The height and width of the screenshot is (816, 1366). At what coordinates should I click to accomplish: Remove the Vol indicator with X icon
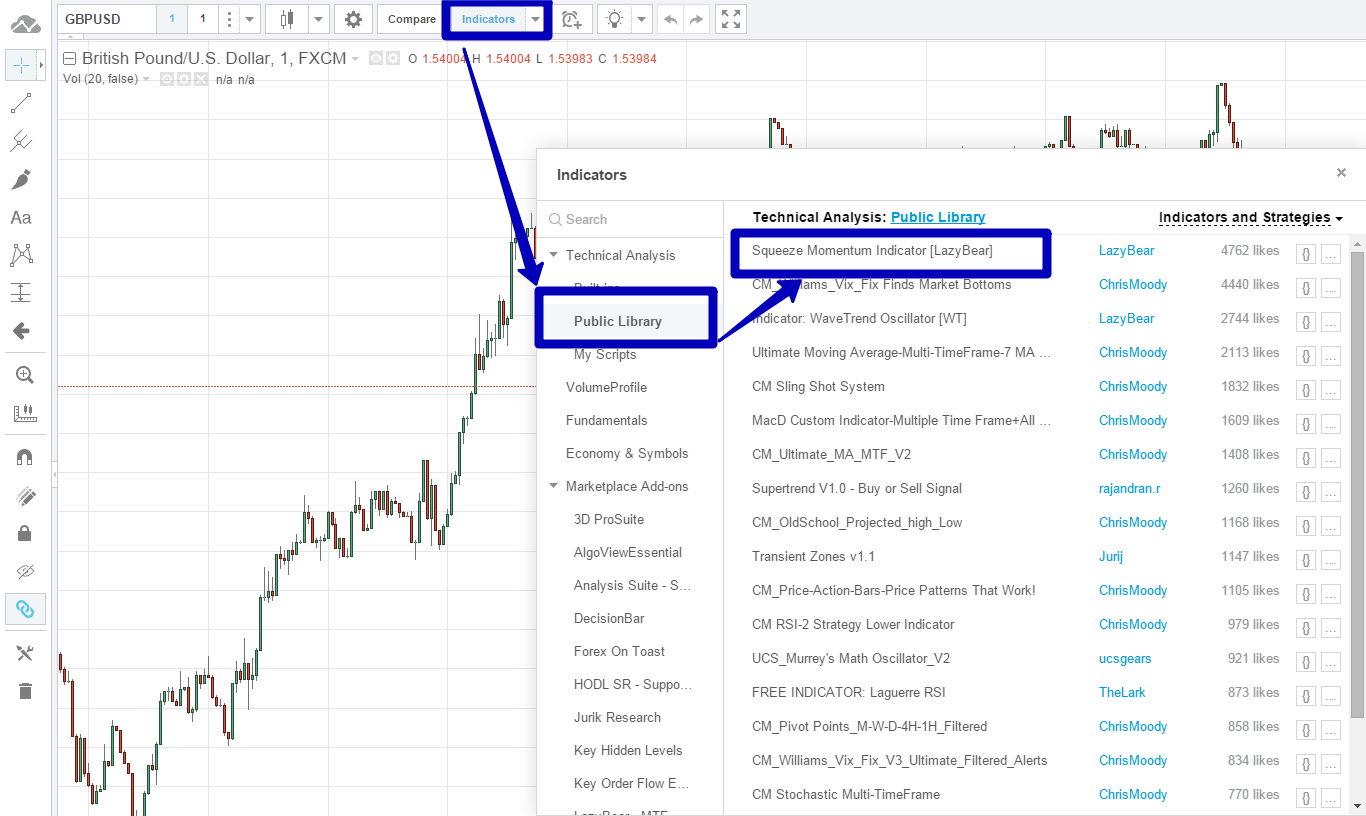[x=202, y=79]
